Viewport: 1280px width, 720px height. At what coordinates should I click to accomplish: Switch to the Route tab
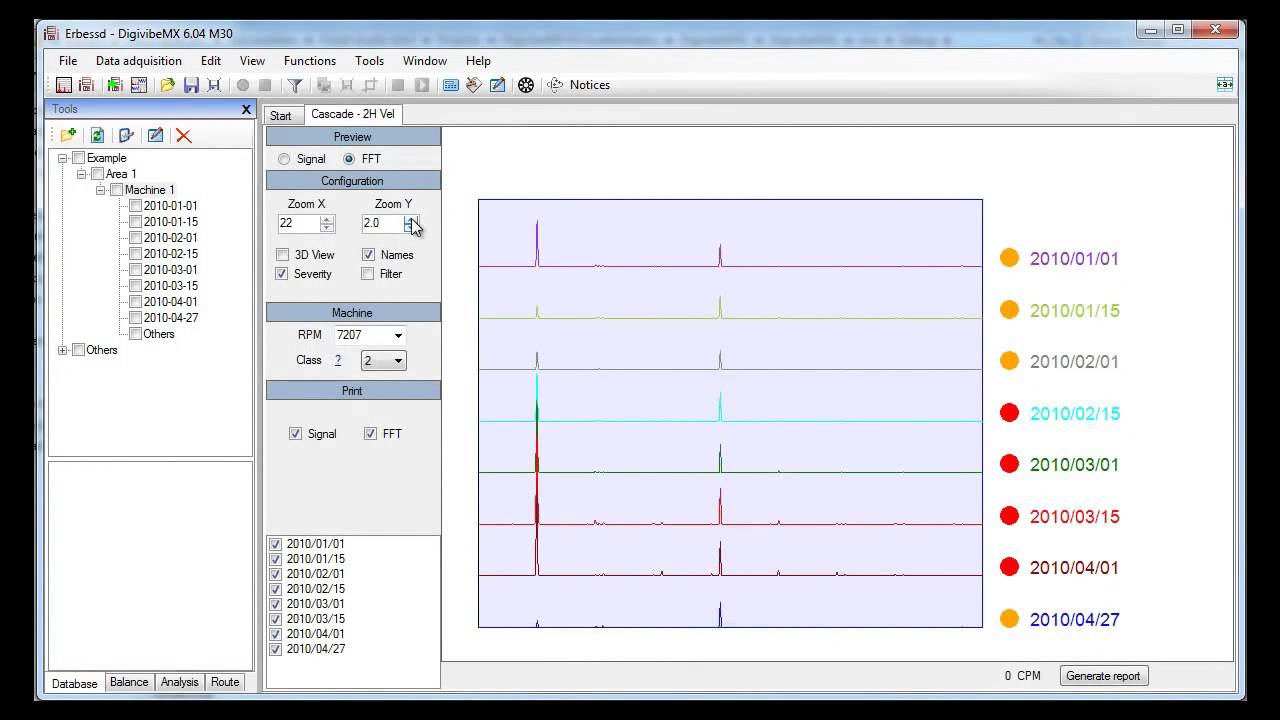[x=225, y=682]
